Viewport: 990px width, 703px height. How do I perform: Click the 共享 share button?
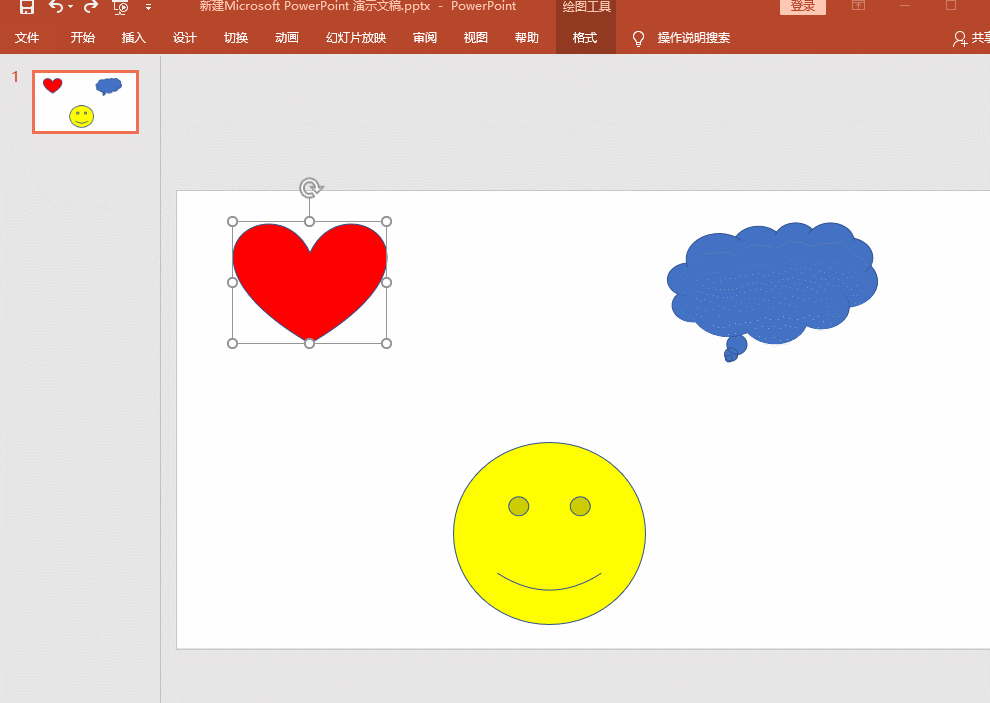coord(971,38)
